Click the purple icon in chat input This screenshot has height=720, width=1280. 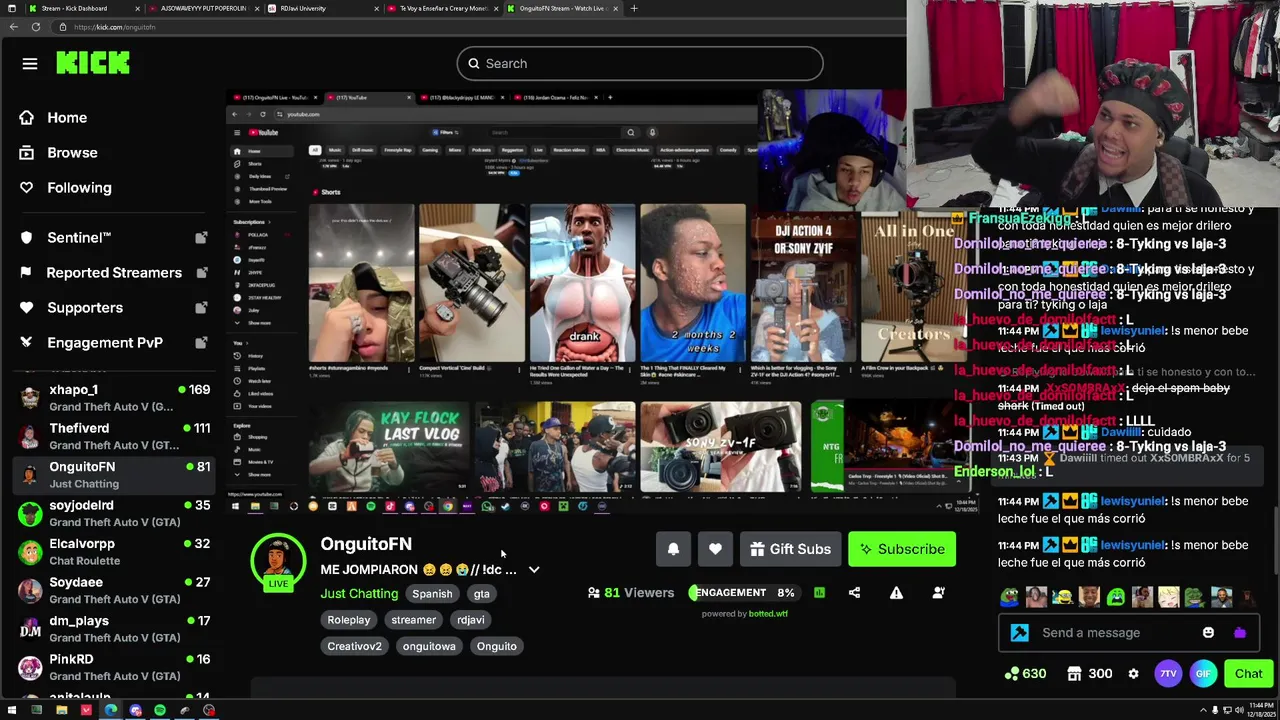(x=1240, y=633)
